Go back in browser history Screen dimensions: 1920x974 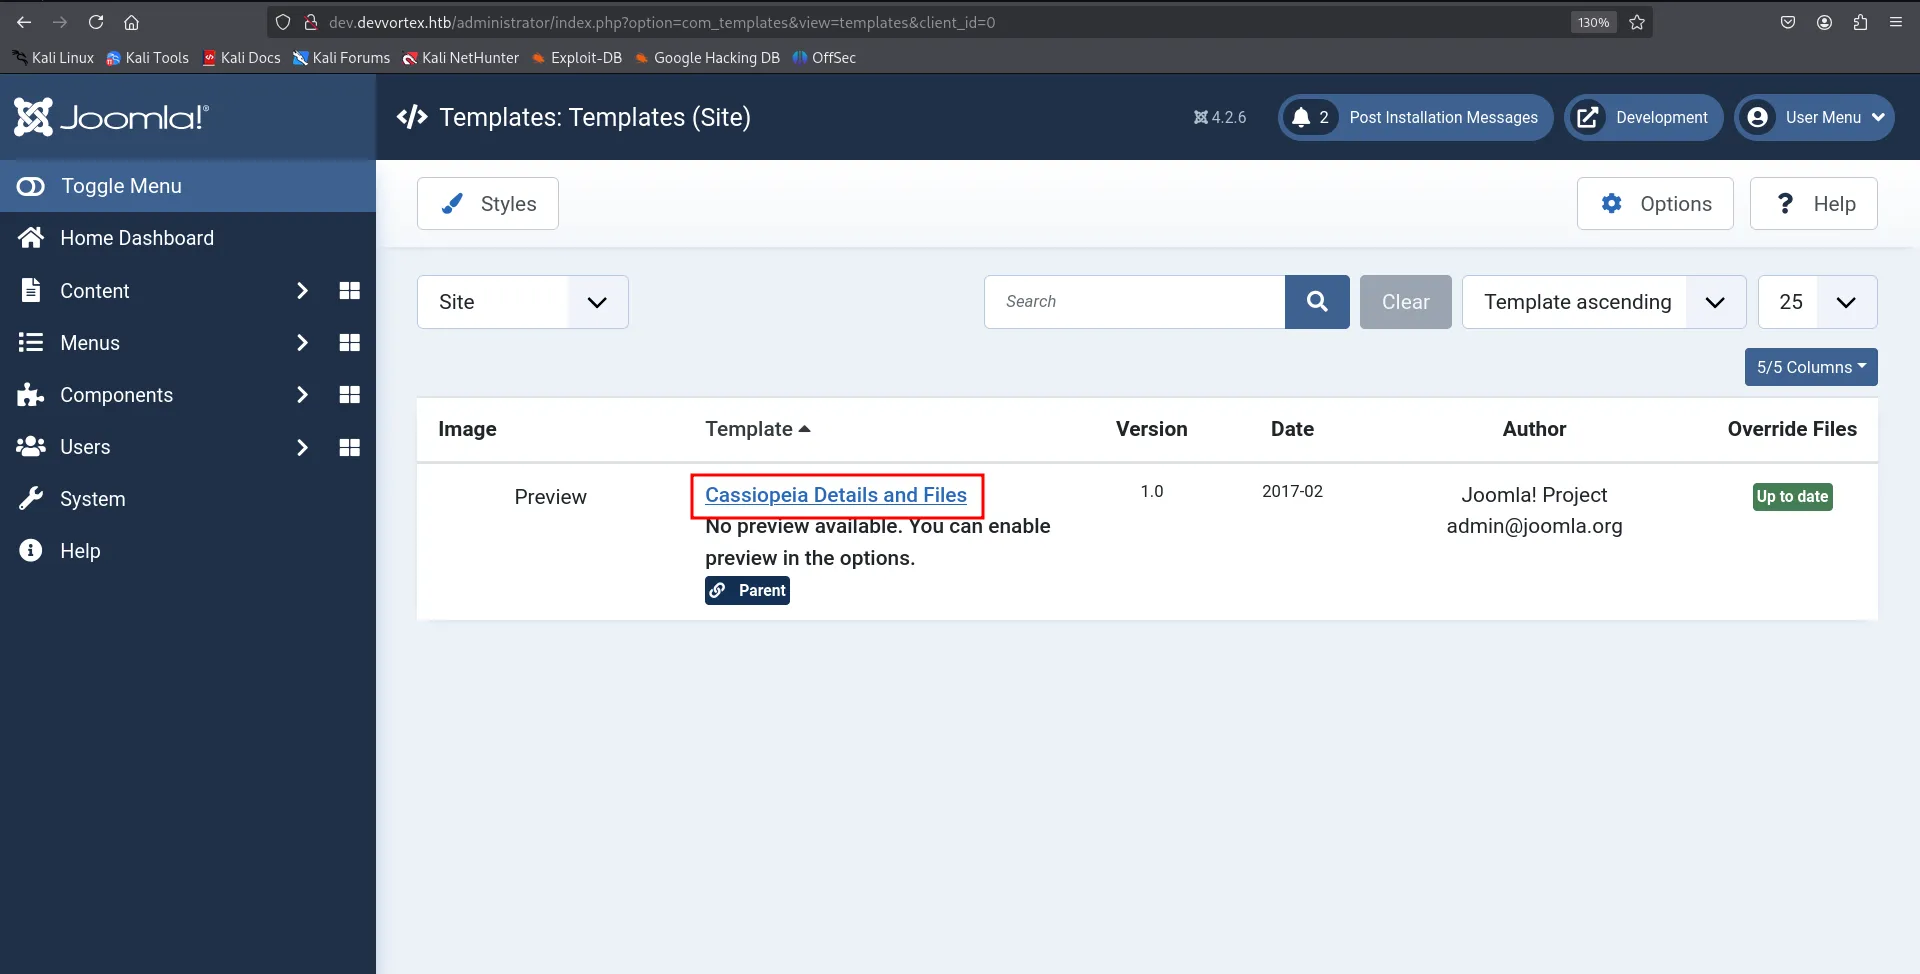coord(24,22)
